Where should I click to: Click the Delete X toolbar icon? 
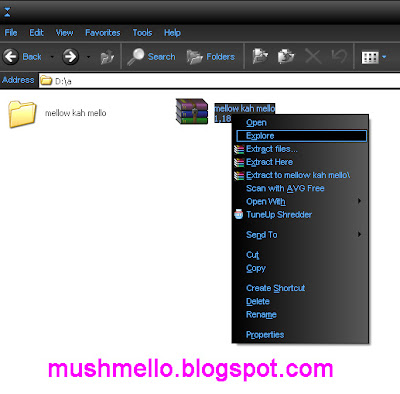[313, 56]
